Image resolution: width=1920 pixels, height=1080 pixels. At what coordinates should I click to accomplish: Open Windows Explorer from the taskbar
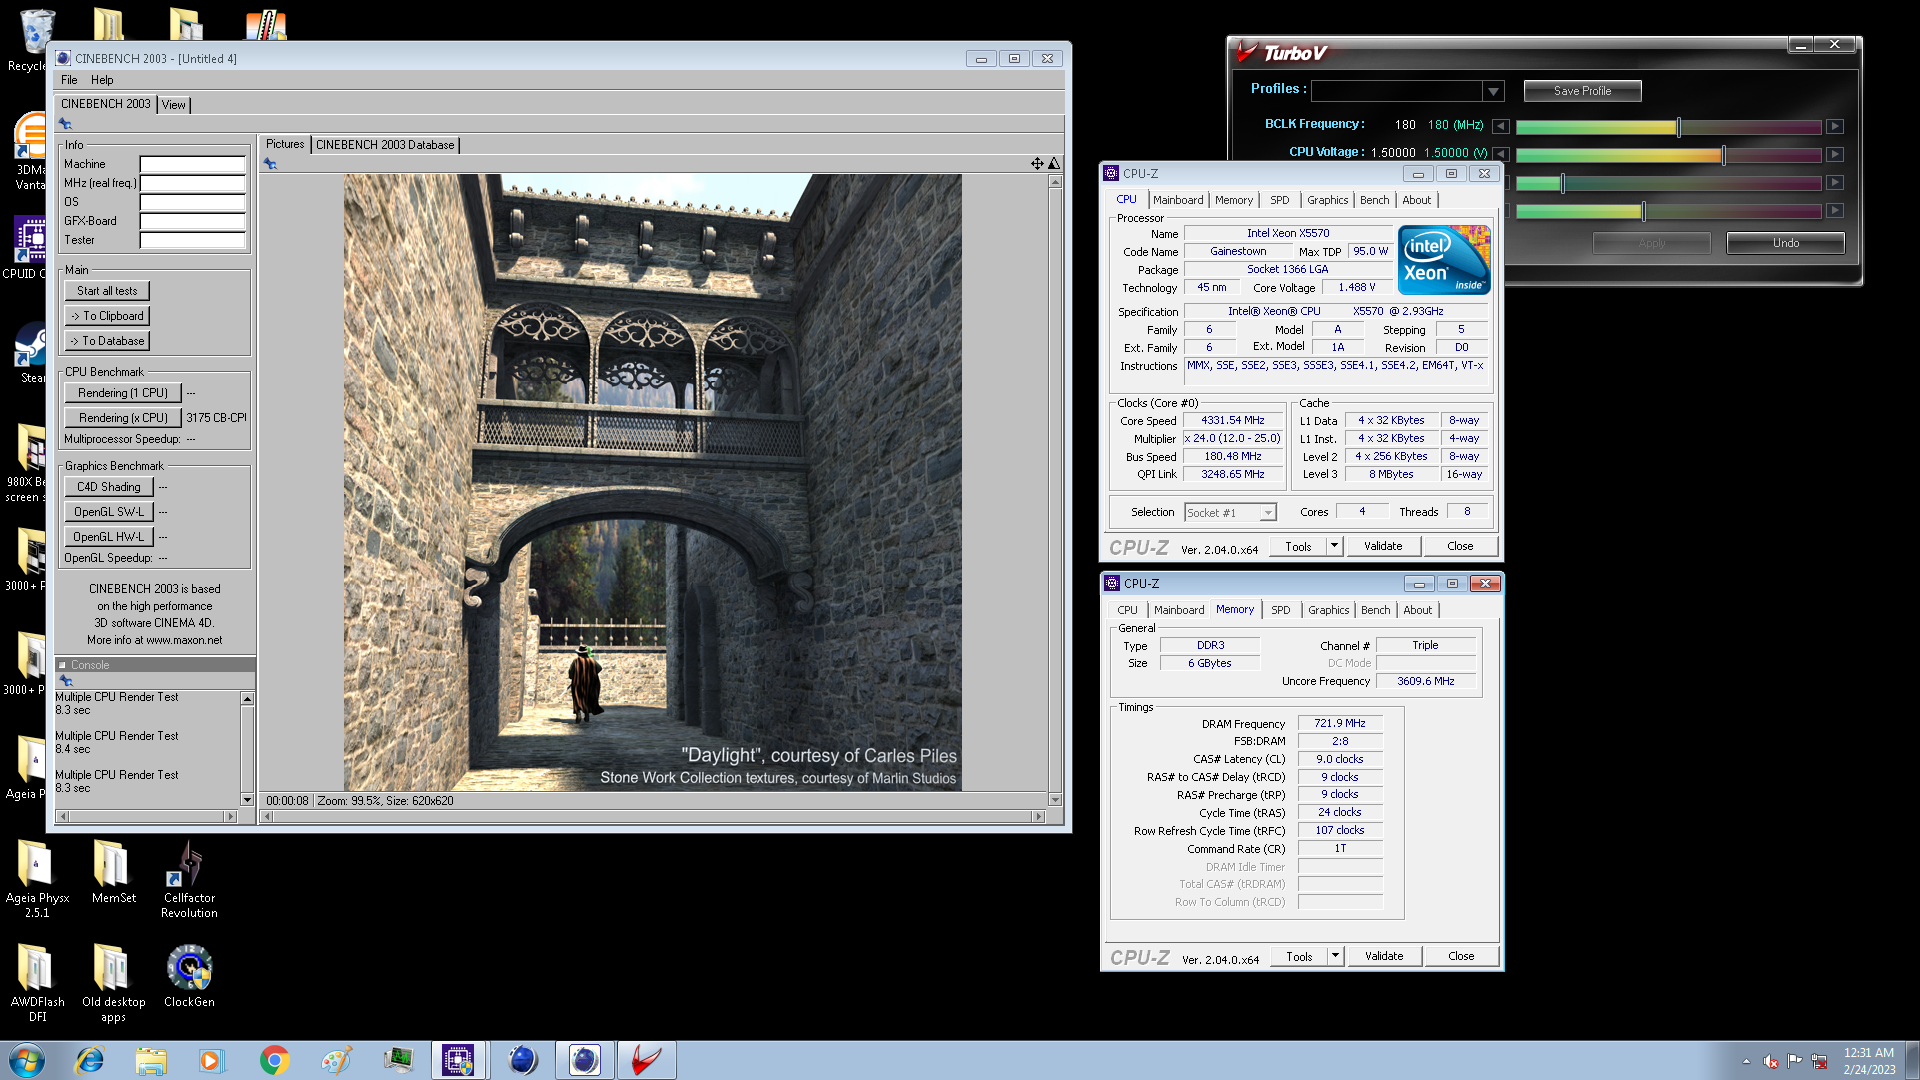click(151, 1060)
